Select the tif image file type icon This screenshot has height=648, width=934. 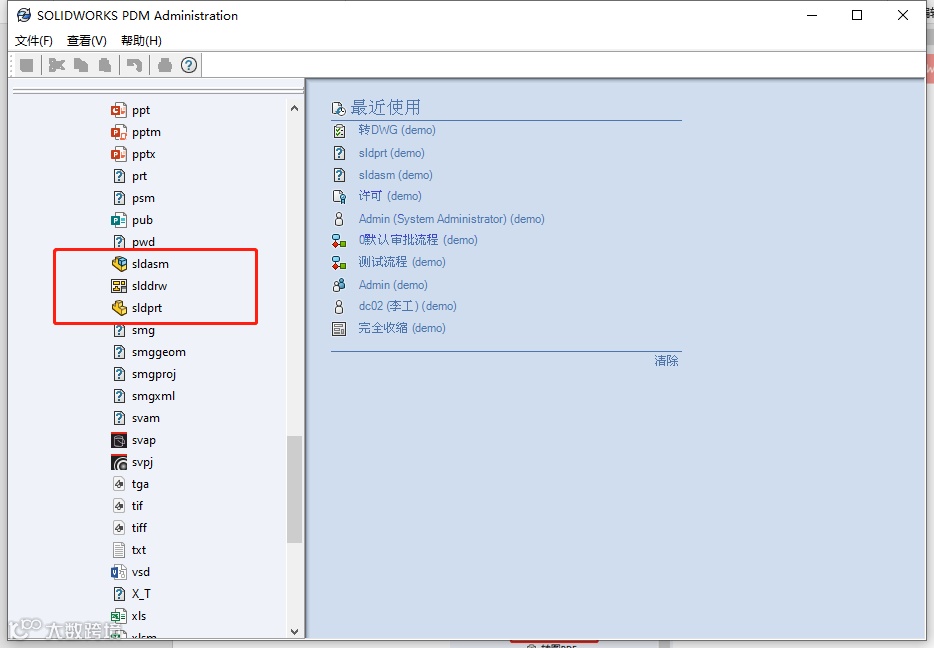(x=119, y=506)
